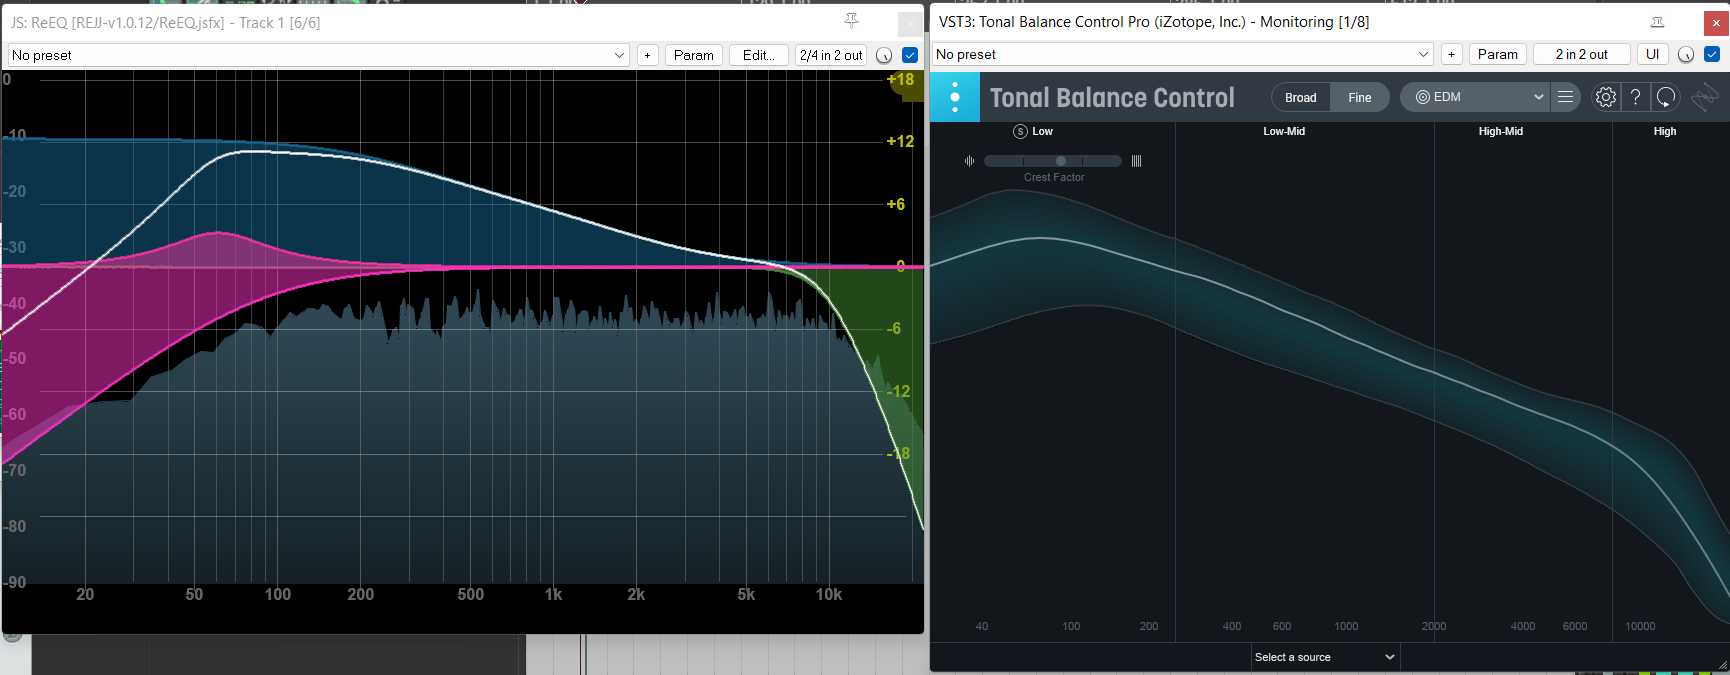Click the High band label
This screenshot has height=675, width=1730.
click(1665, 132)
